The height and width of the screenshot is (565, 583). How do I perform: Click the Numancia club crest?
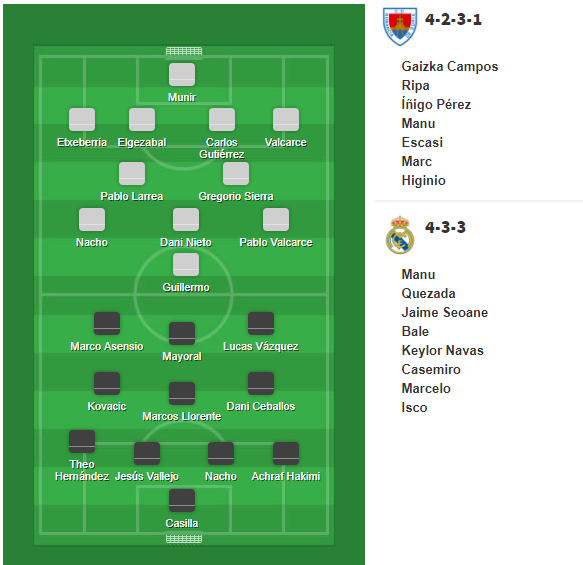coord(400,26)
